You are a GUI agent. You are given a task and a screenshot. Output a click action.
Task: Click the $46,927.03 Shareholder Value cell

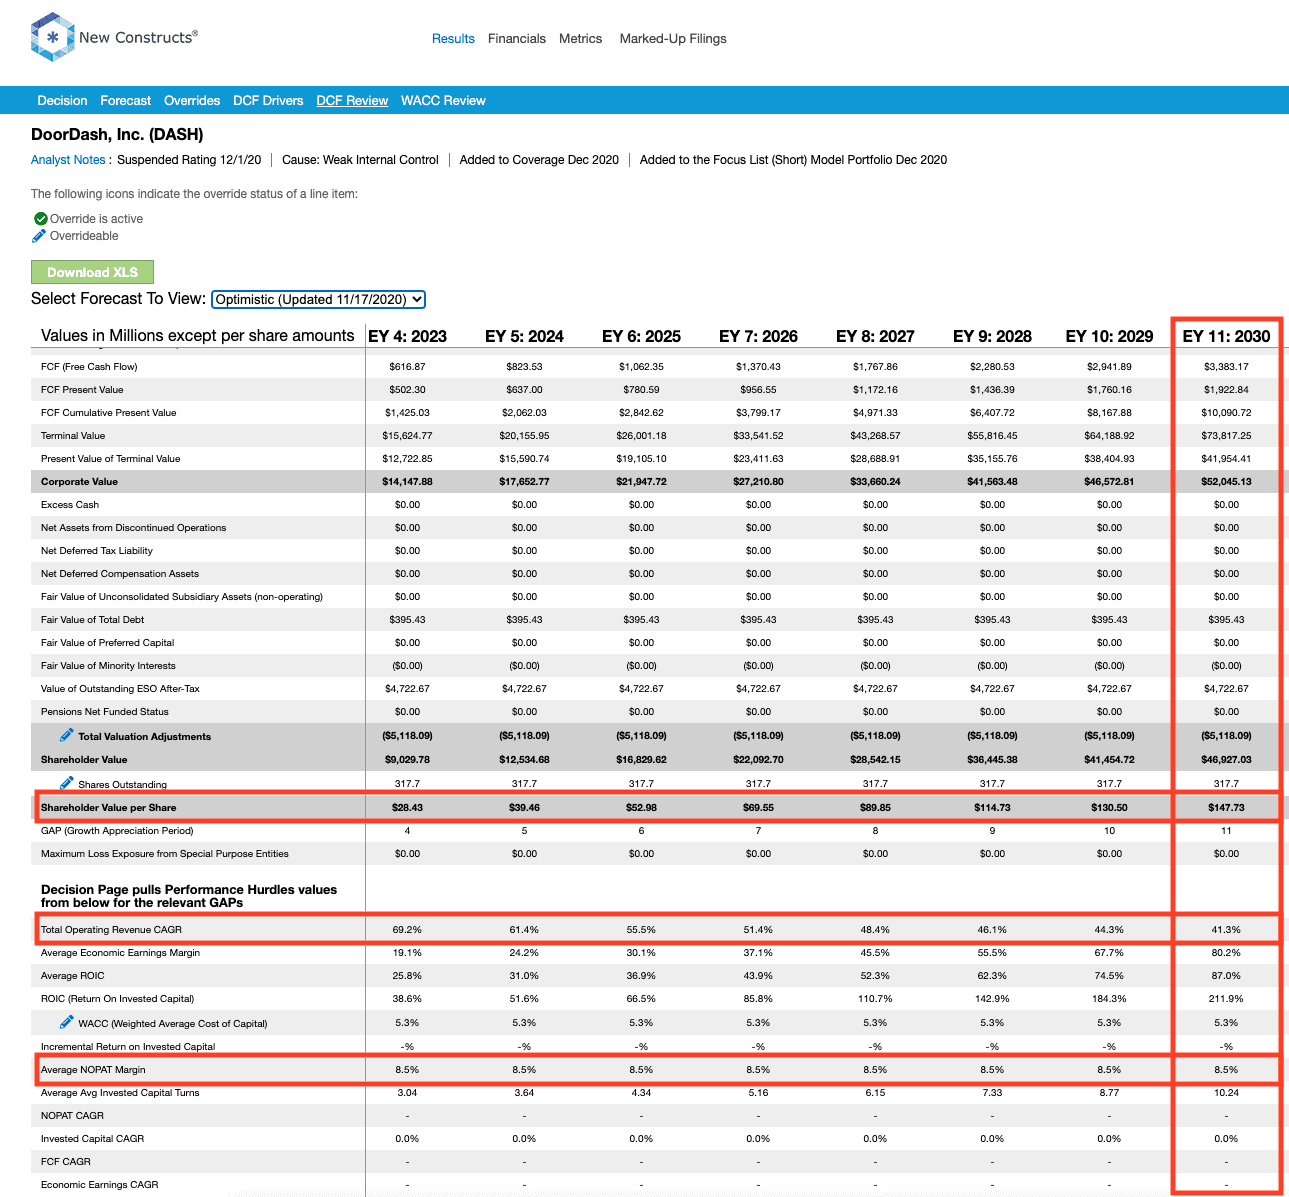(1226, 760)
